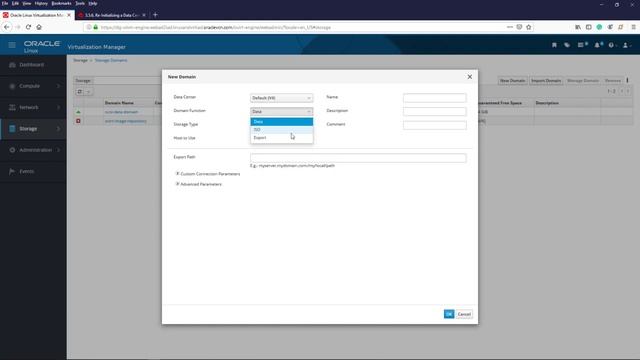640x360 pixels.
Task: Click the Storage sidebar icon
Action: click(x=12, y=129)
